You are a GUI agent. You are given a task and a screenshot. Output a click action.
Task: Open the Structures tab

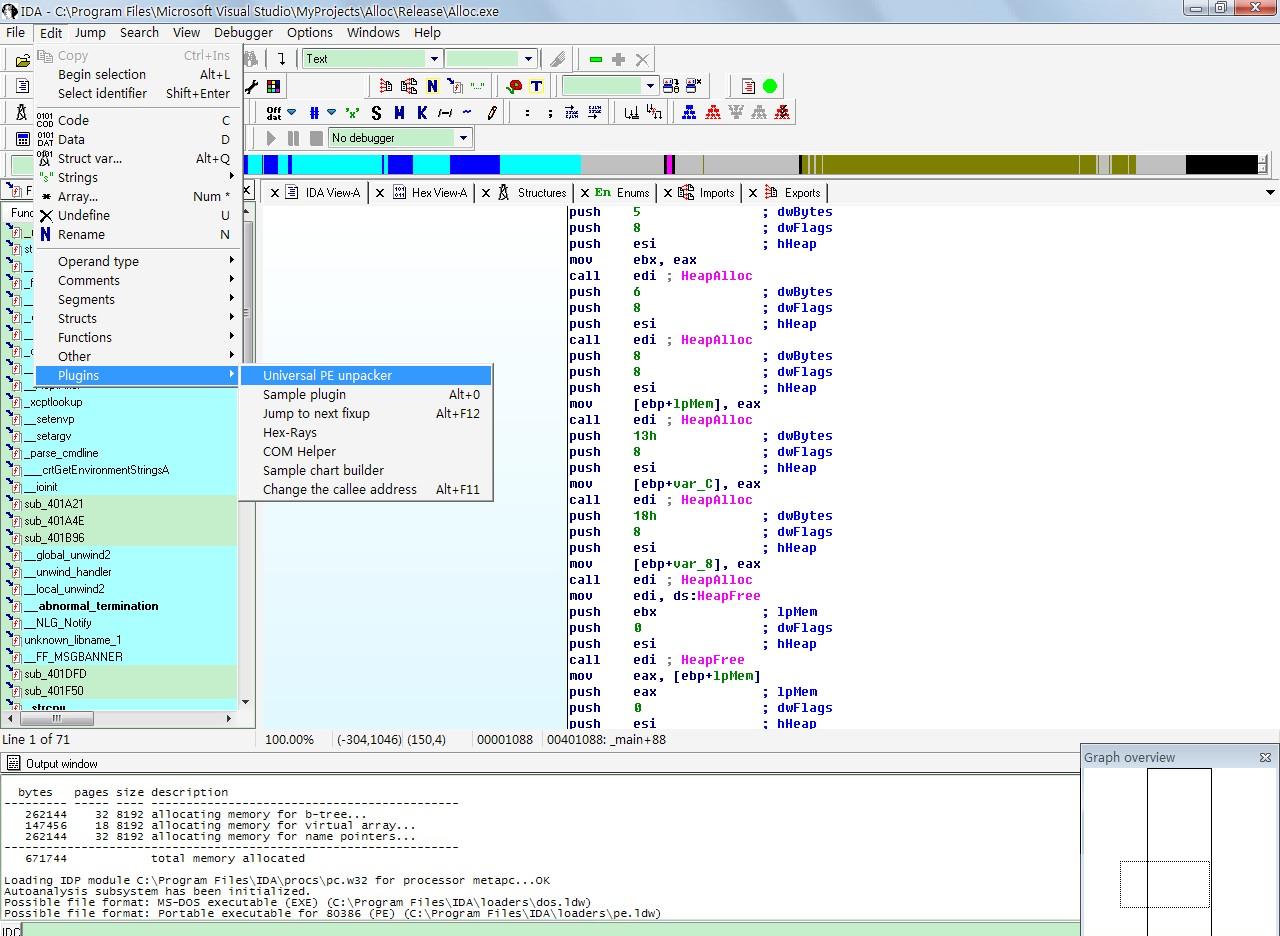541,193
